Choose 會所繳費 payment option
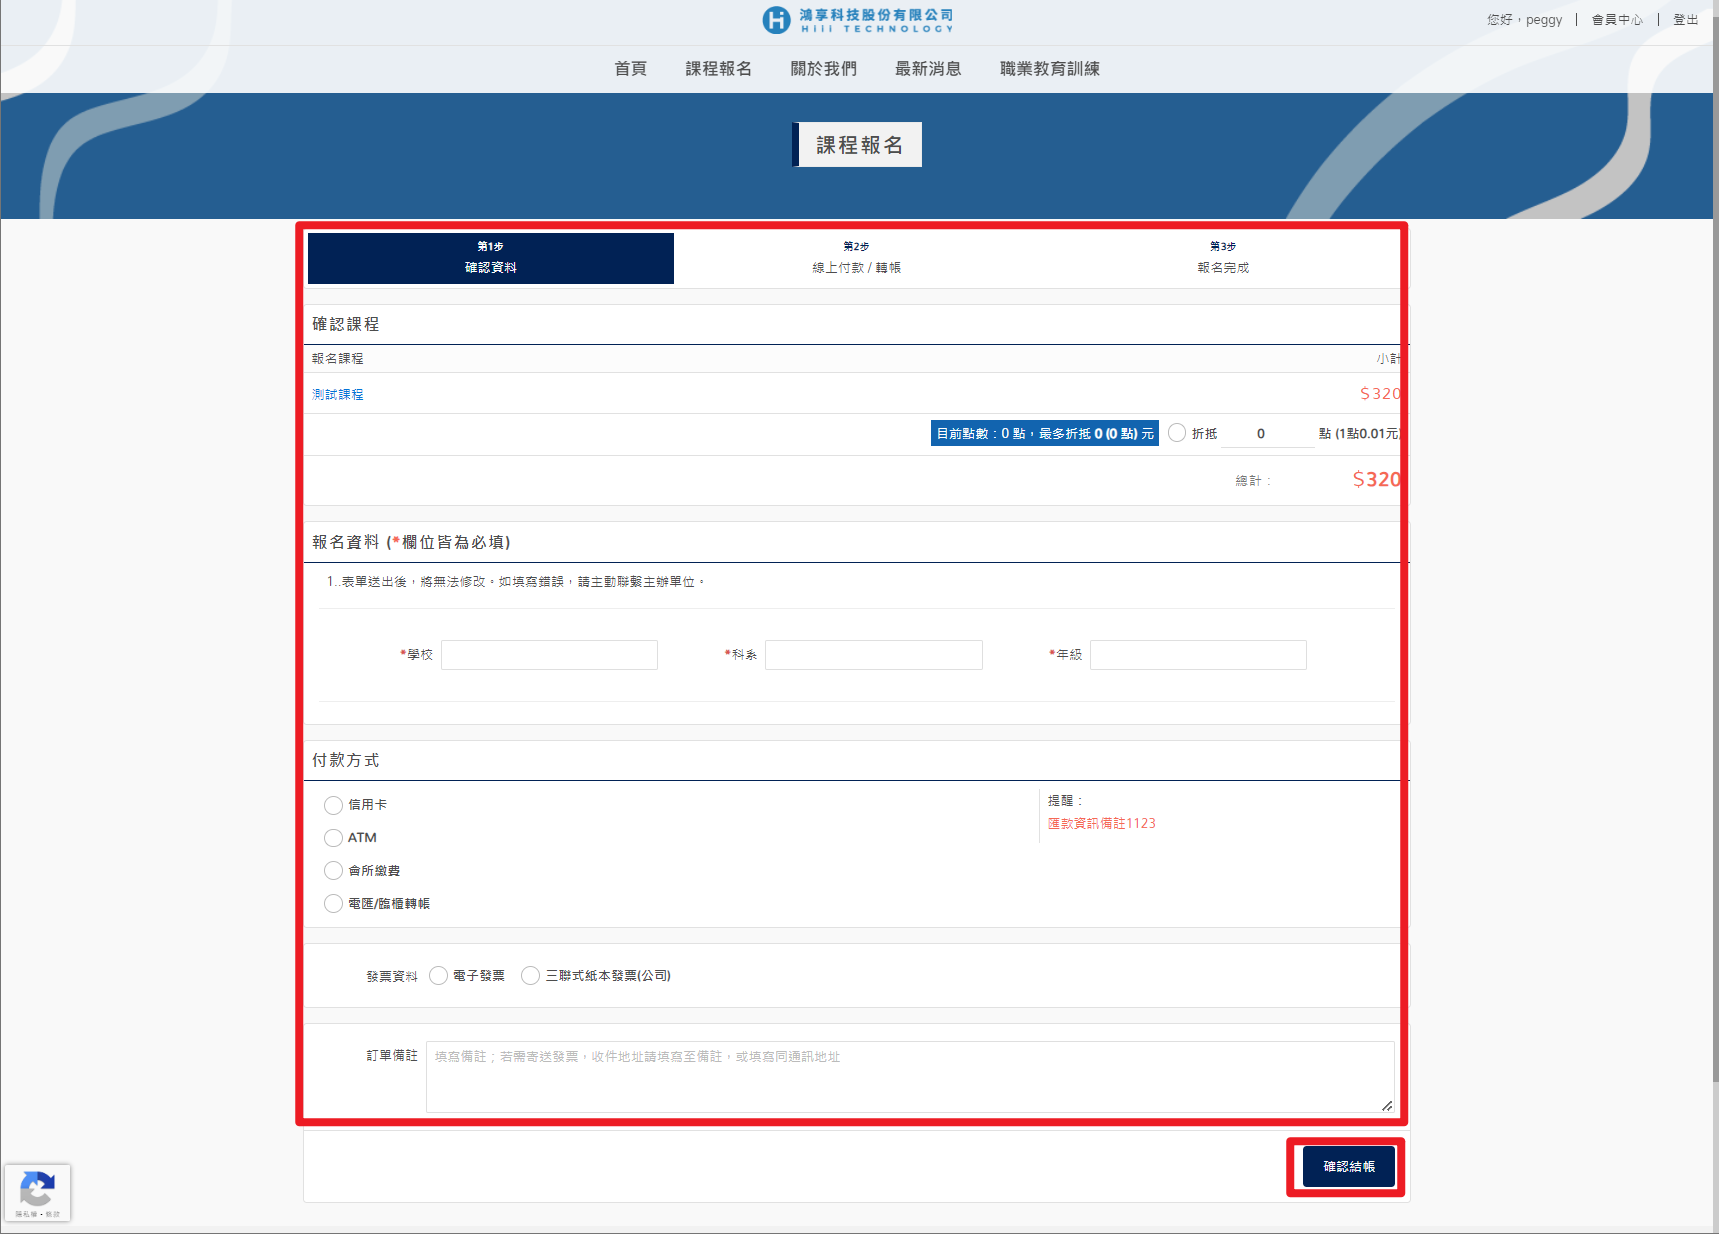The image size is (1719, 1234). [334, 871]
